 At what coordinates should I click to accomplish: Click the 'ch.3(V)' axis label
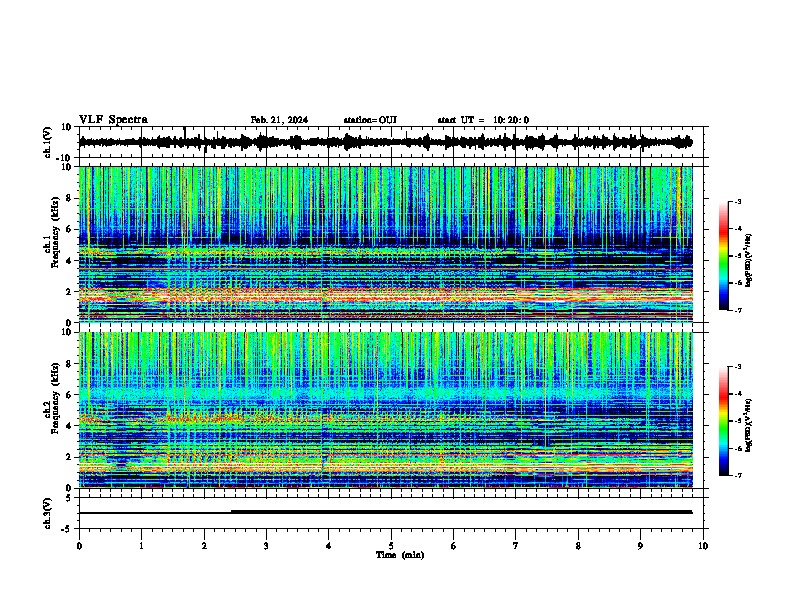48,513
